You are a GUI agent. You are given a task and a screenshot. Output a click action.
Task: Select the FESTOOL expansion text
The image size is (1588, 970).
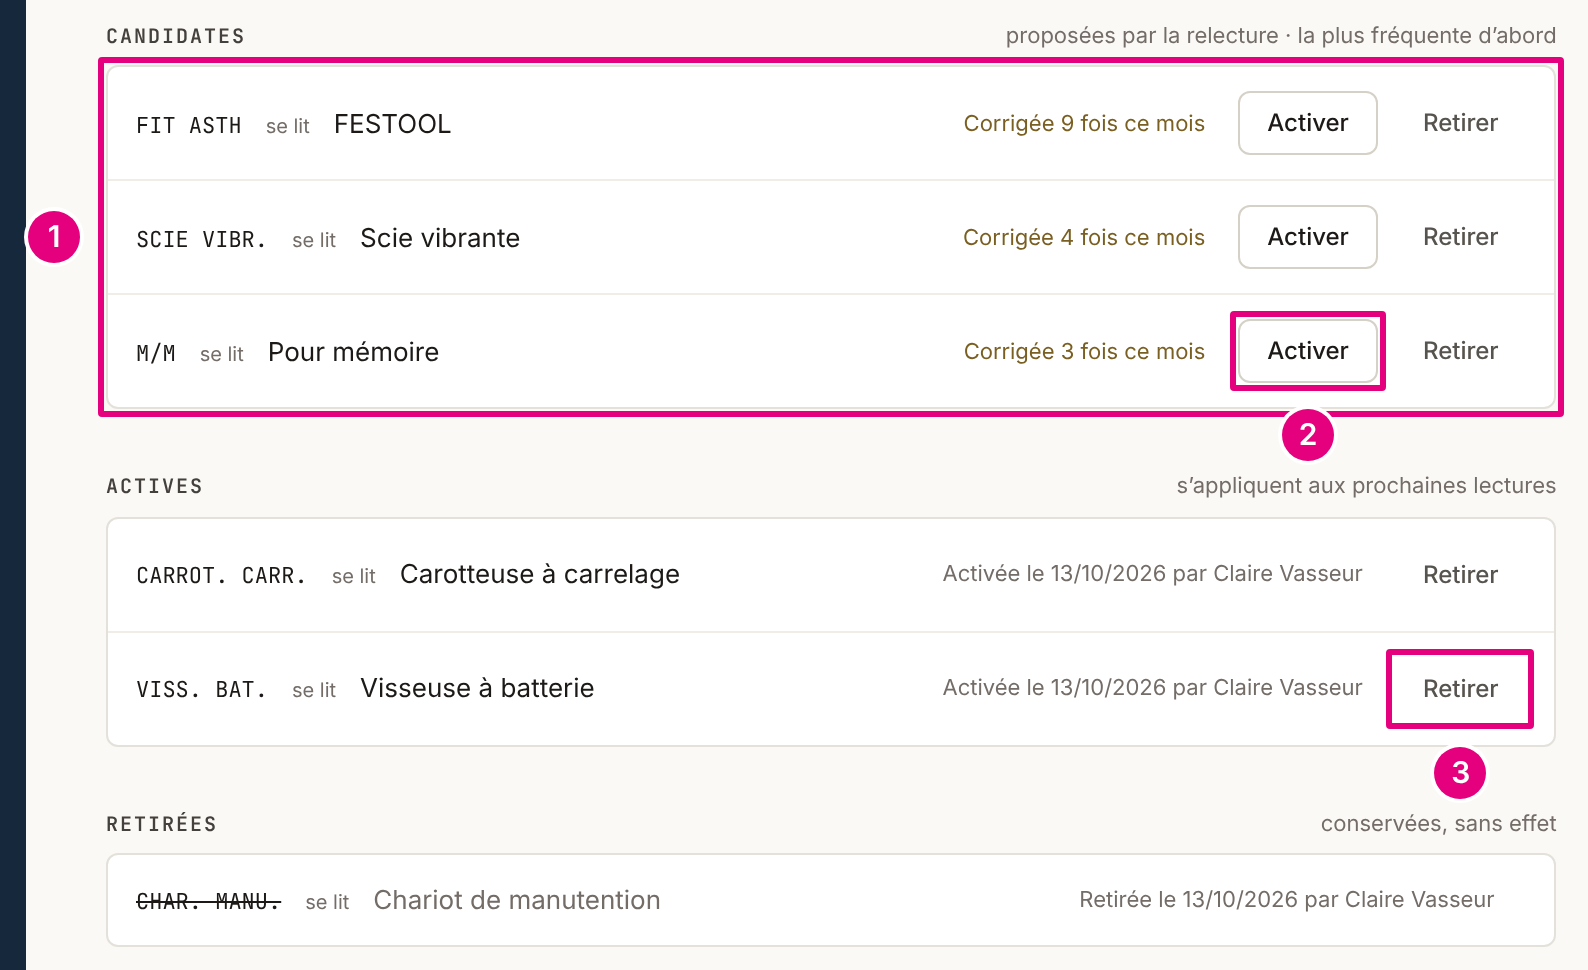392,124
